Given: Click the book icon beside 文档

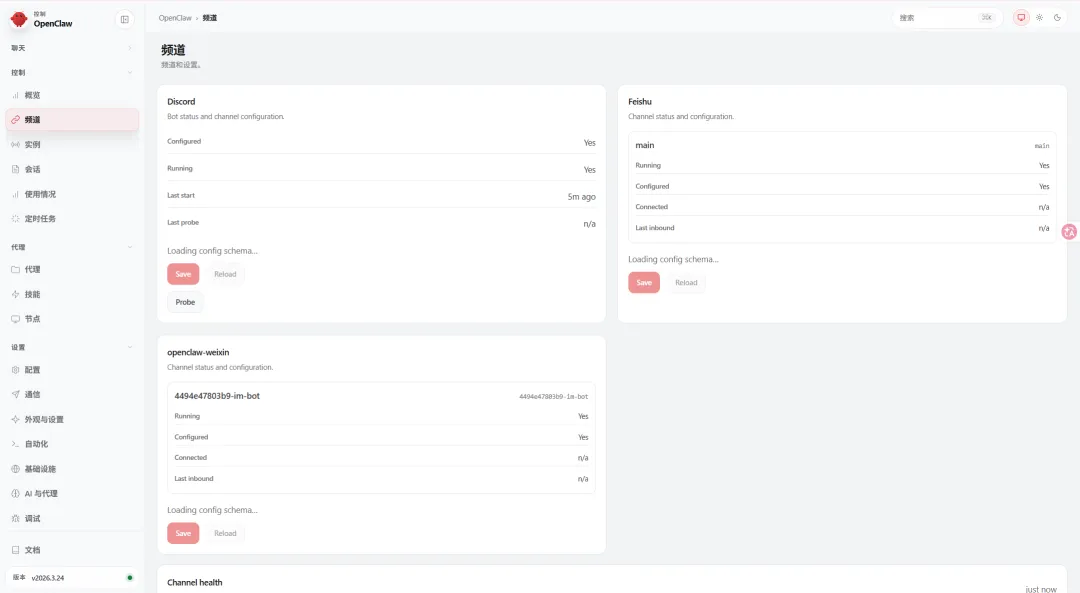Looking at the screenshot, I should pyautogui.click(x=15, y=550).
